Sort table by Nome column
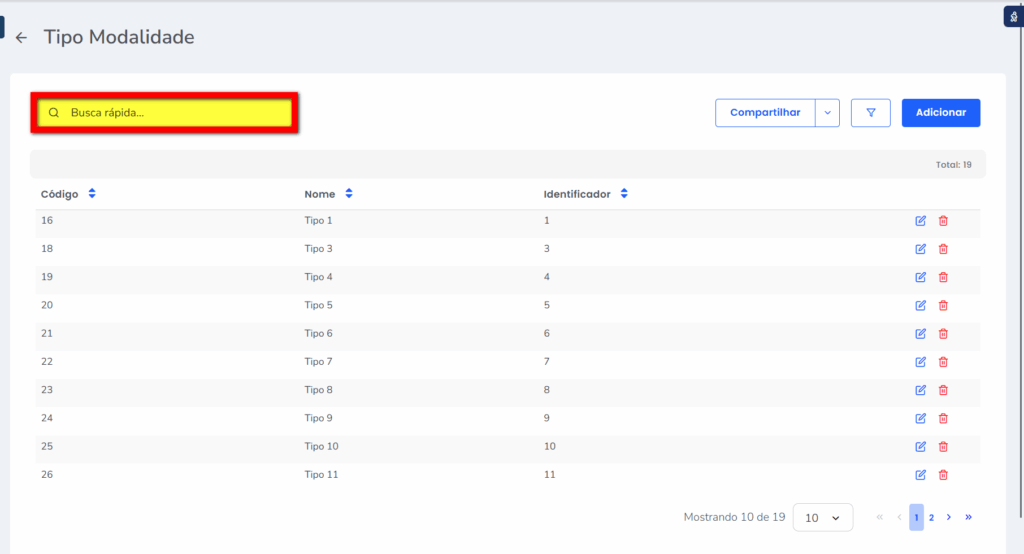This screenshot has height=554, width=1024. [349, 194]
